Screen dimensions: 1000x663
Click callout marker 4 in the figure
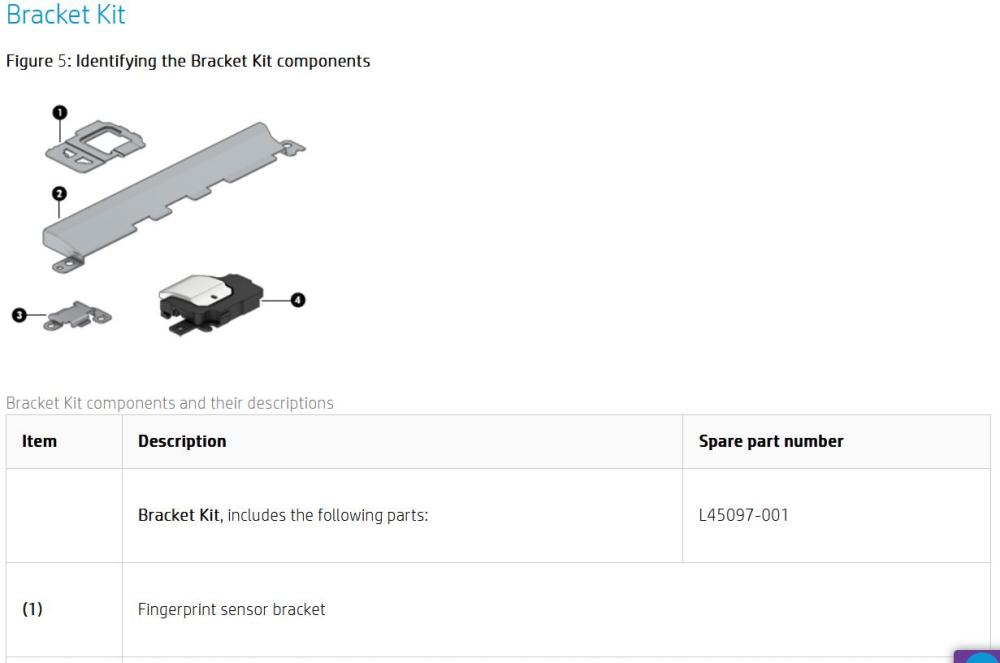(x=297, y=299)
